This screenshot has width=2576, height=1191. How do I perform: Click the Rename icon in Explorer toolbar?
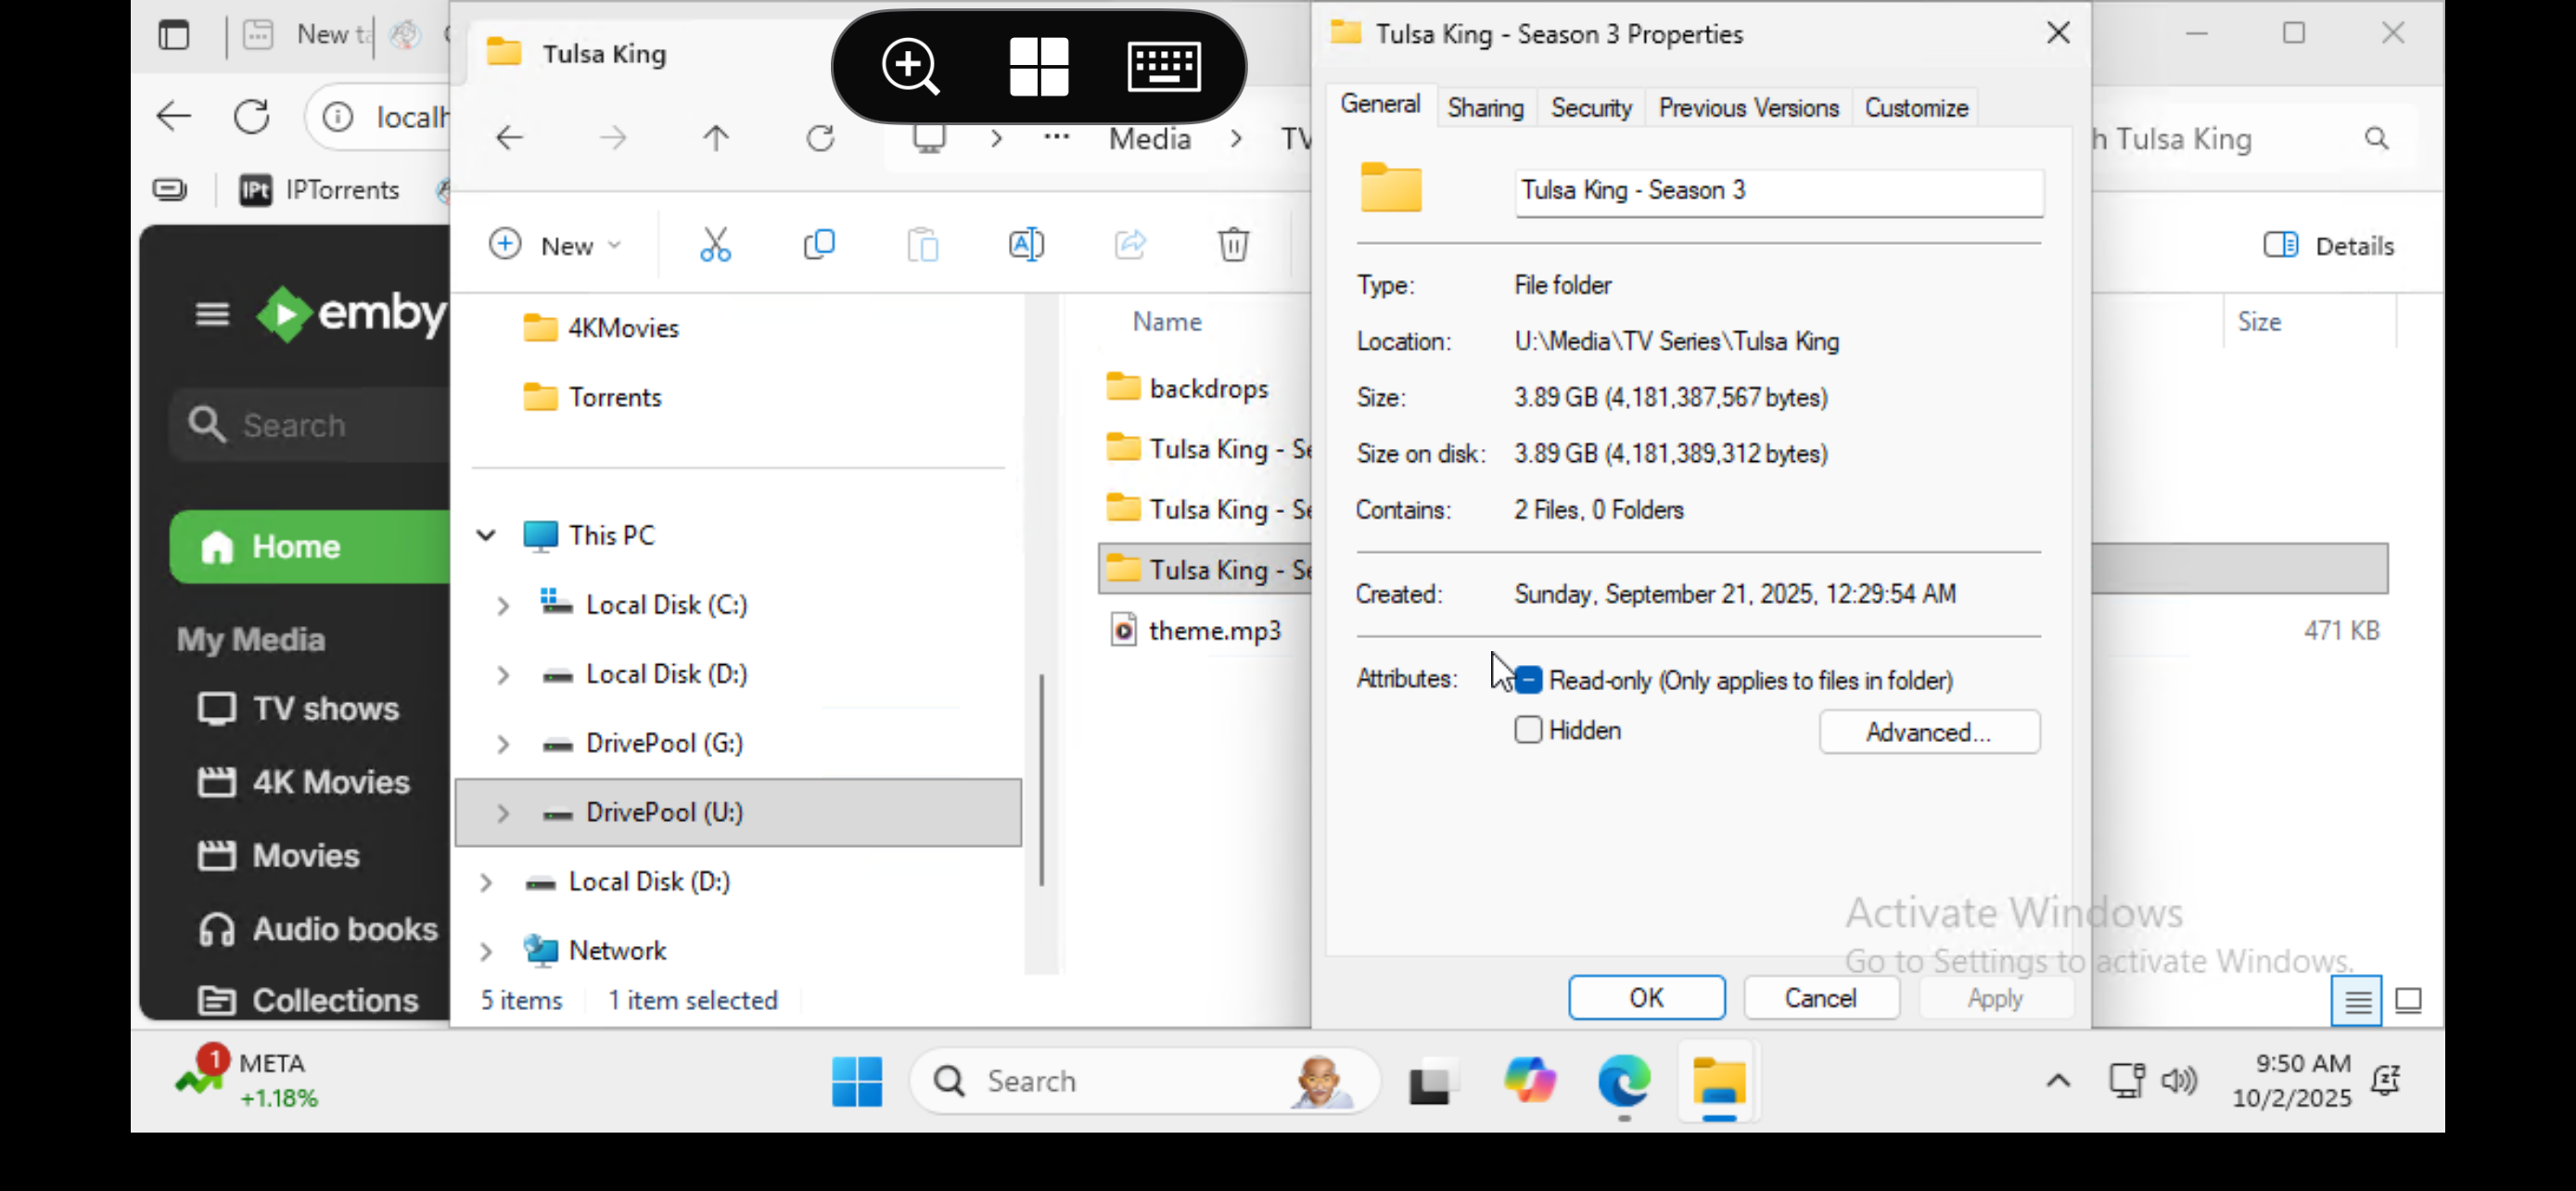[1026, 245]
